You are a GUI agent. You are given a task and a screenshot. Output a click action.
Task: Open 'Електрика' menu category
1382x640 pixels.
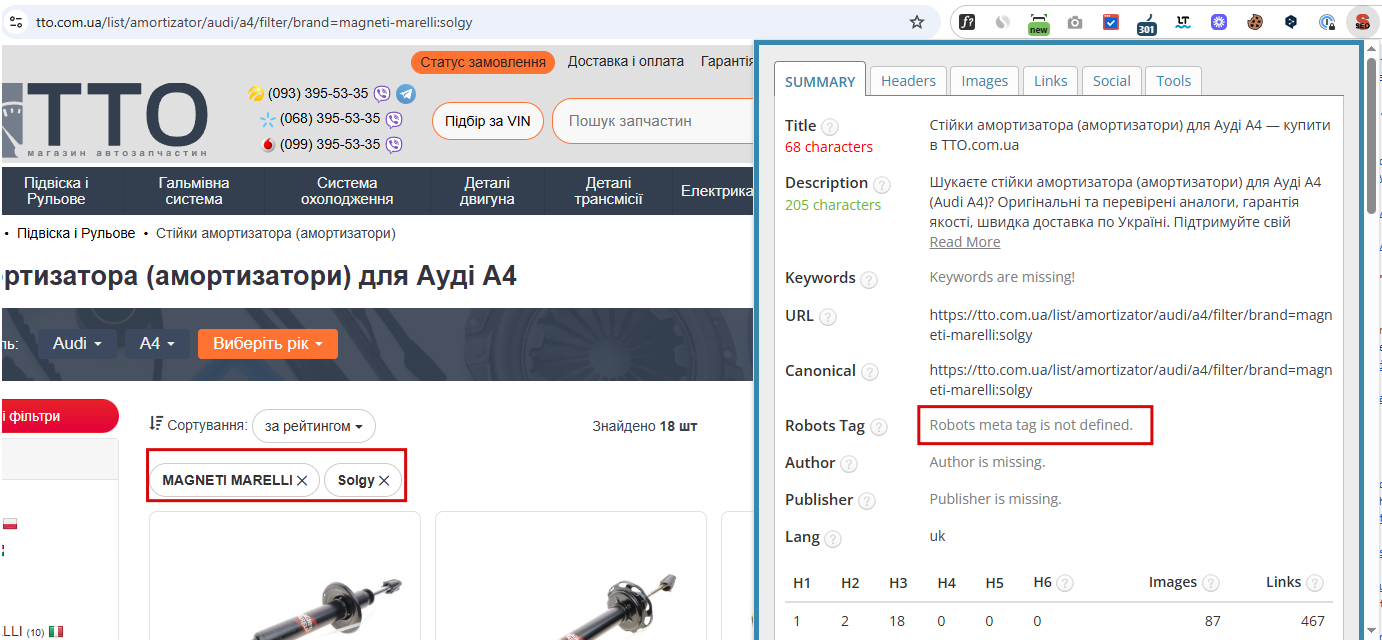(x=716, y=191)
